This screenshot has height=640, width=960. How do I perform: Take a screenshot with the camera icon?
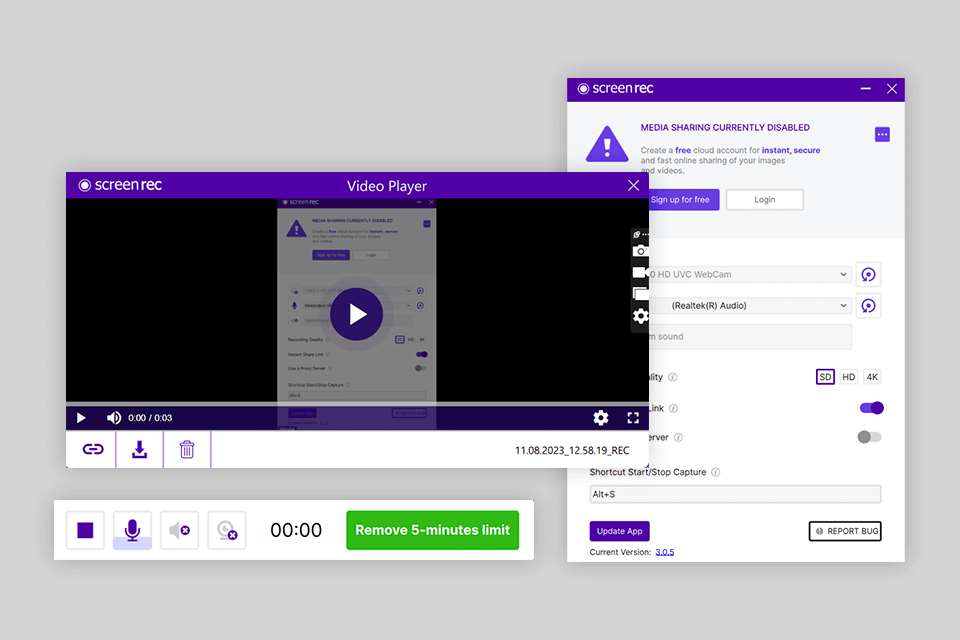(640, 250)
